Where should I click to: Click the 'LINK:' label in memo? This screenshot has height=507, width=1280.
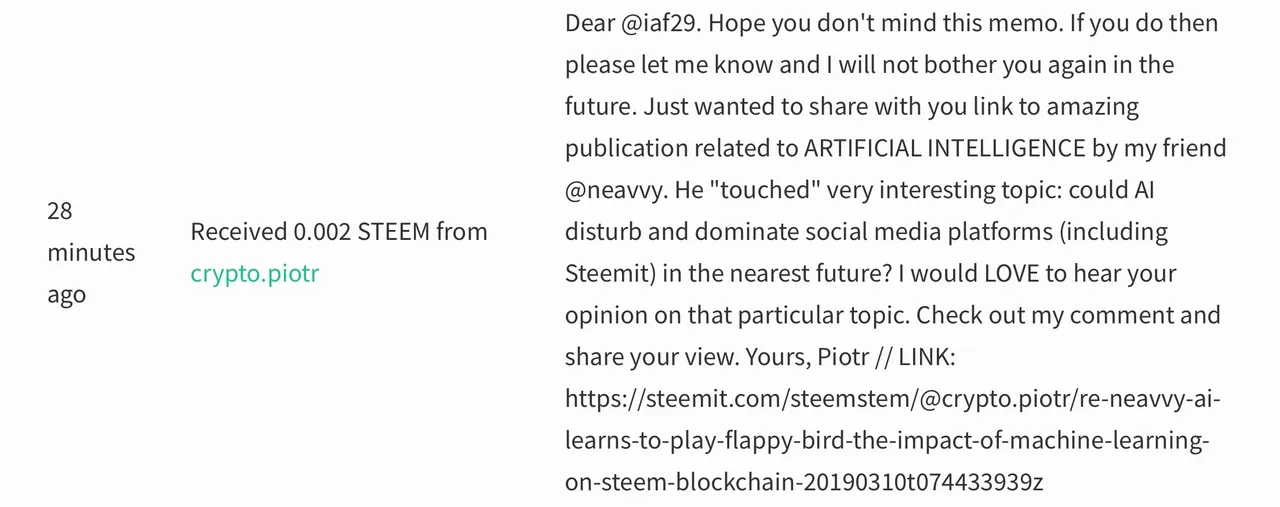coord(927,357)
